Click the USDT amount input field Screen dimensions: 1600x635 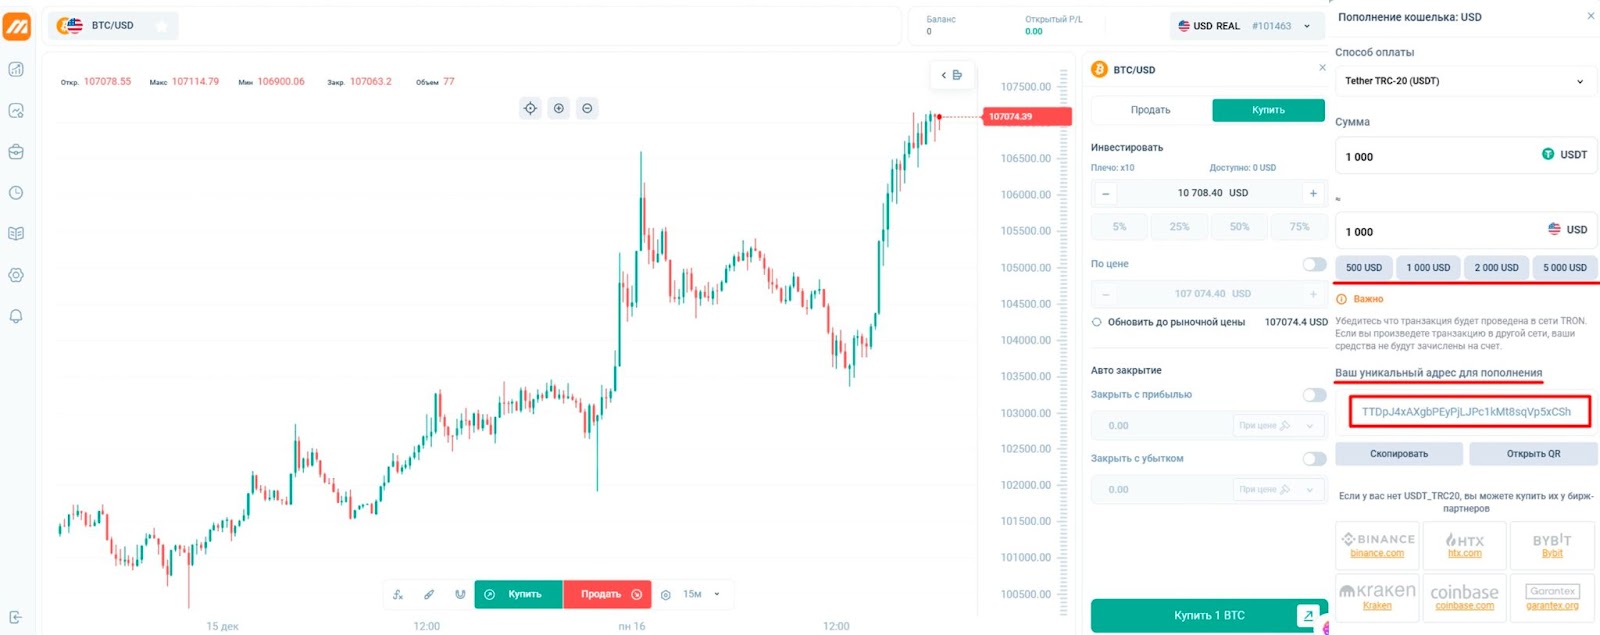(x=1435, y=156)
